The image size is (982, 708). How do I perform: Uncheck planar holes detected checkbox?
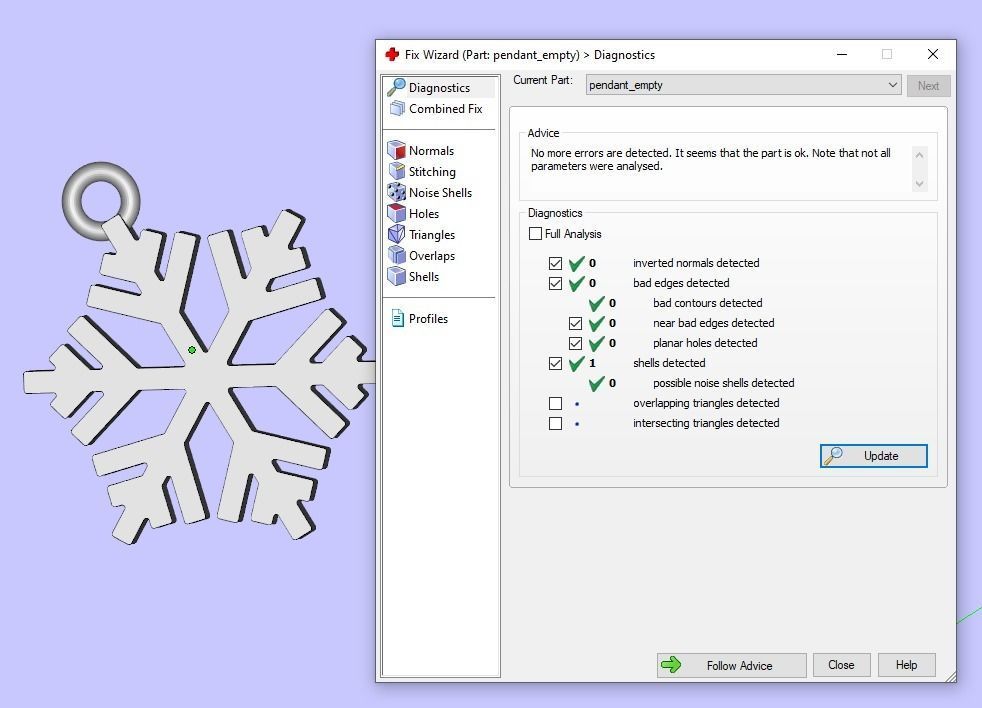click(x=576, y=343)
